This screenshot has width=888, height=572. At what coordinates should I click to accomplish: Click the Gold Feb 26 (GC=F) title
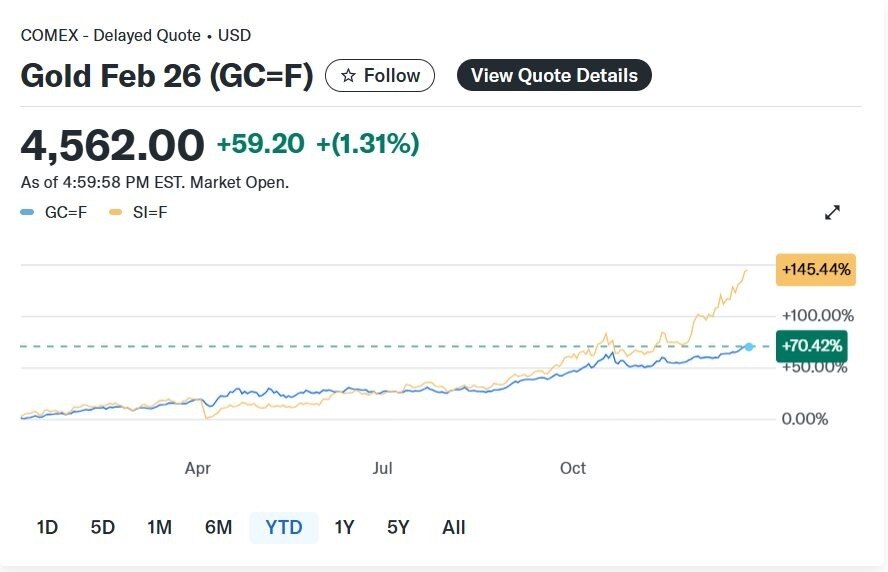pos(167,76)
